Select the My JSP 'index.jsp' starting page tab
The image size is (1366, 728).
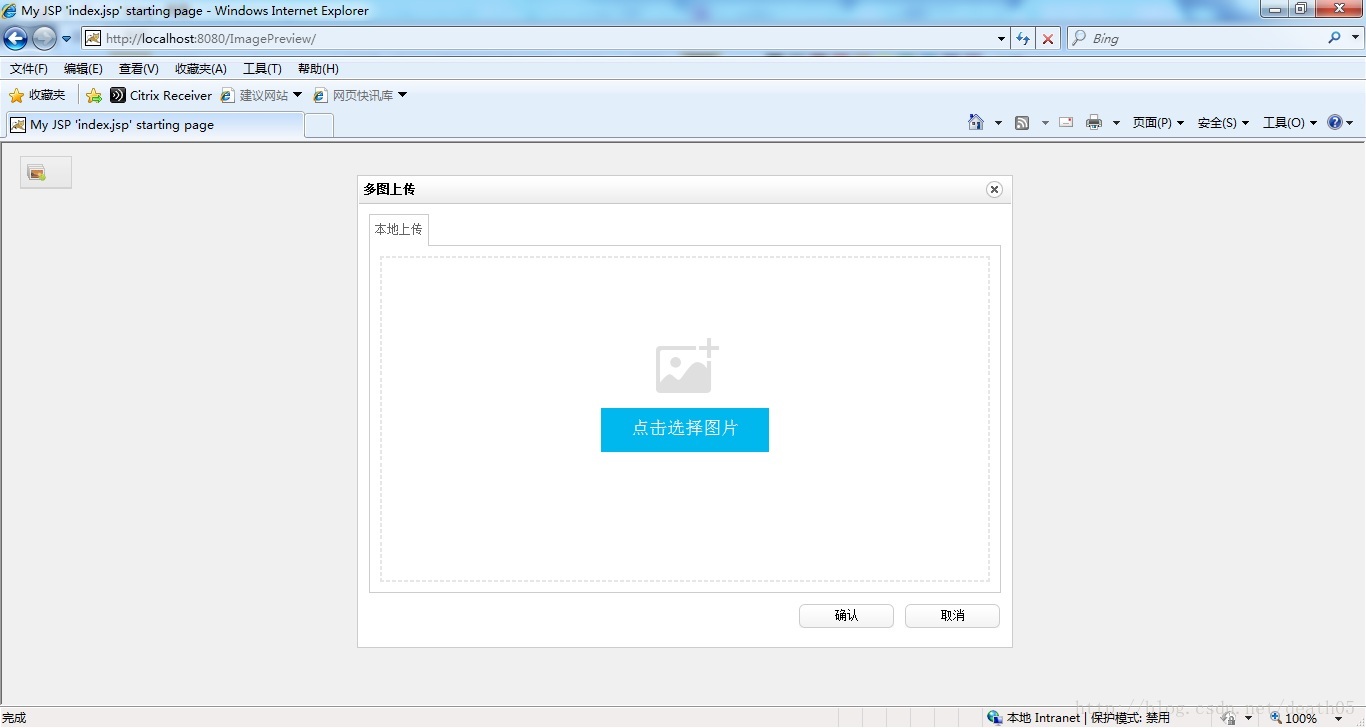click(153, 125)
